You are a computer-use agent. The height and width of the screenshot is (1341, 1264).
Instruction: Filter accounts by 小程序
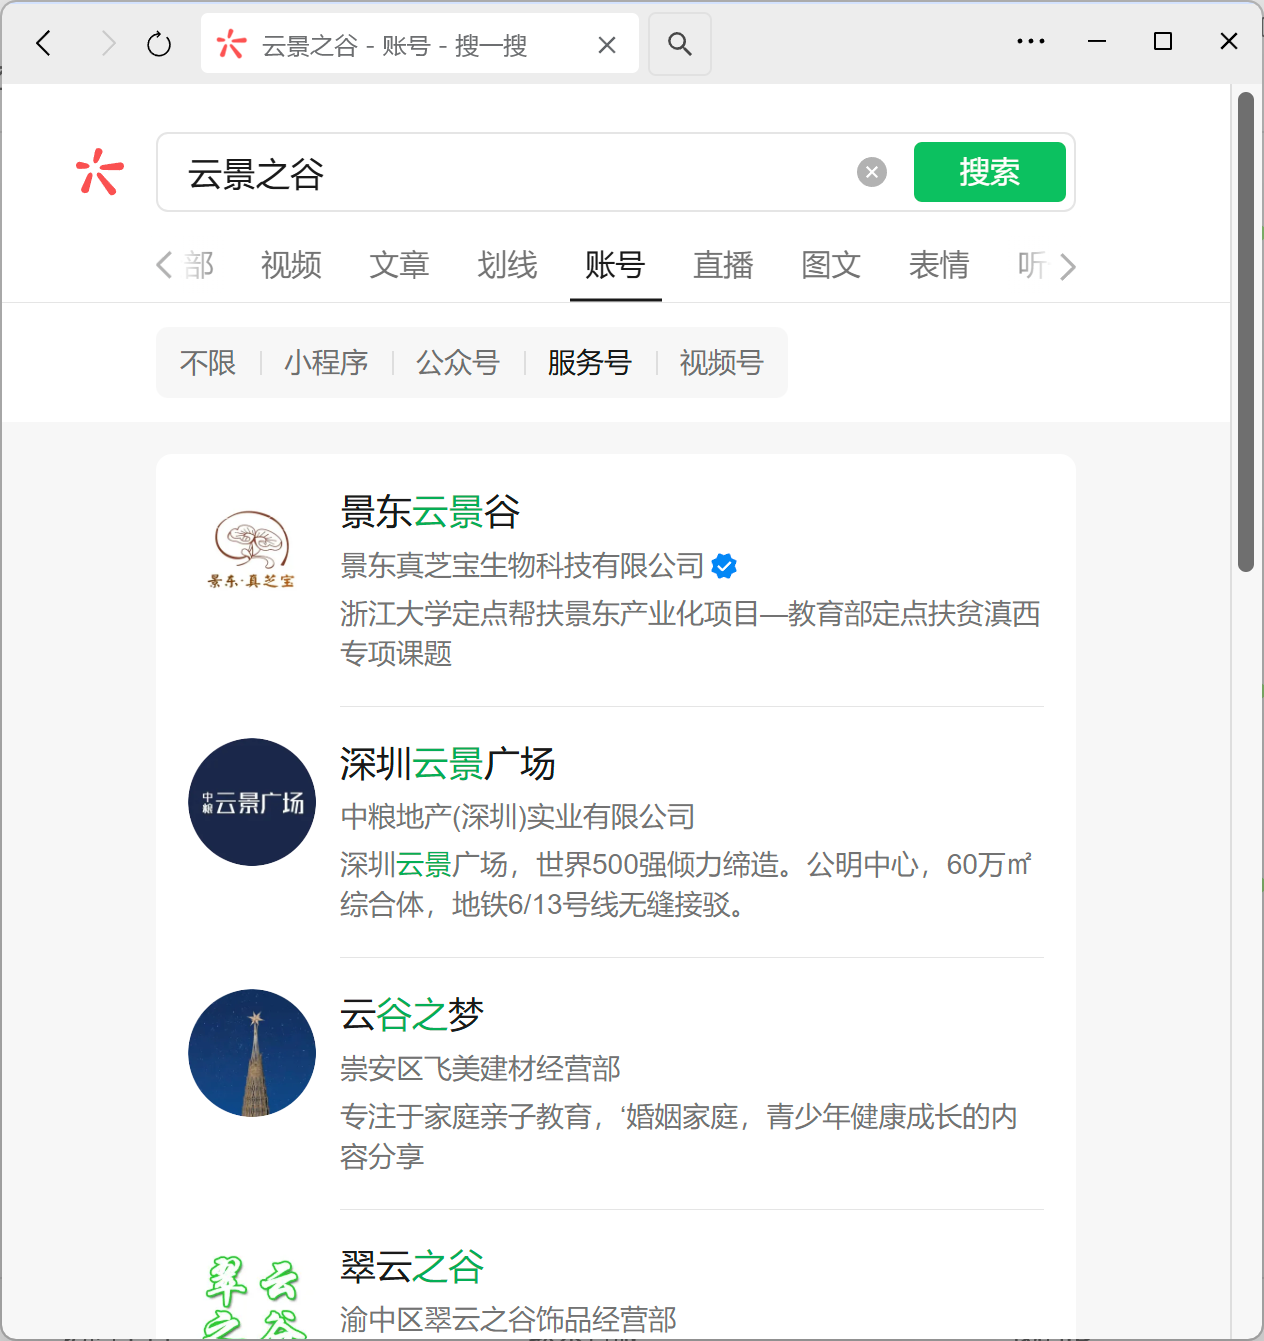click(x=326, y=362)
